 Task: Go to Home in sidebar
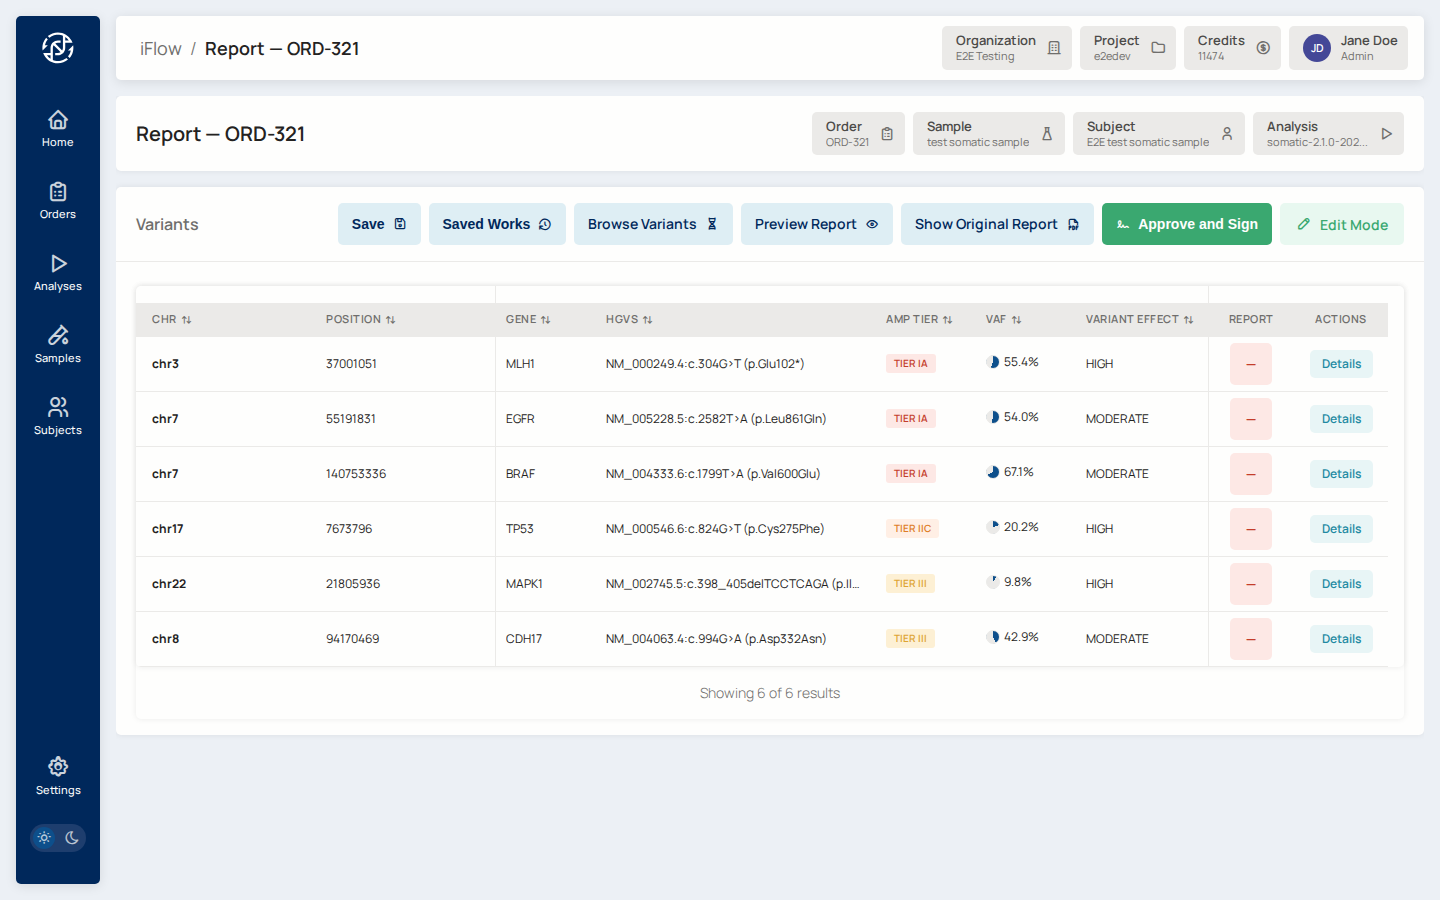click(x=58, y=129)
